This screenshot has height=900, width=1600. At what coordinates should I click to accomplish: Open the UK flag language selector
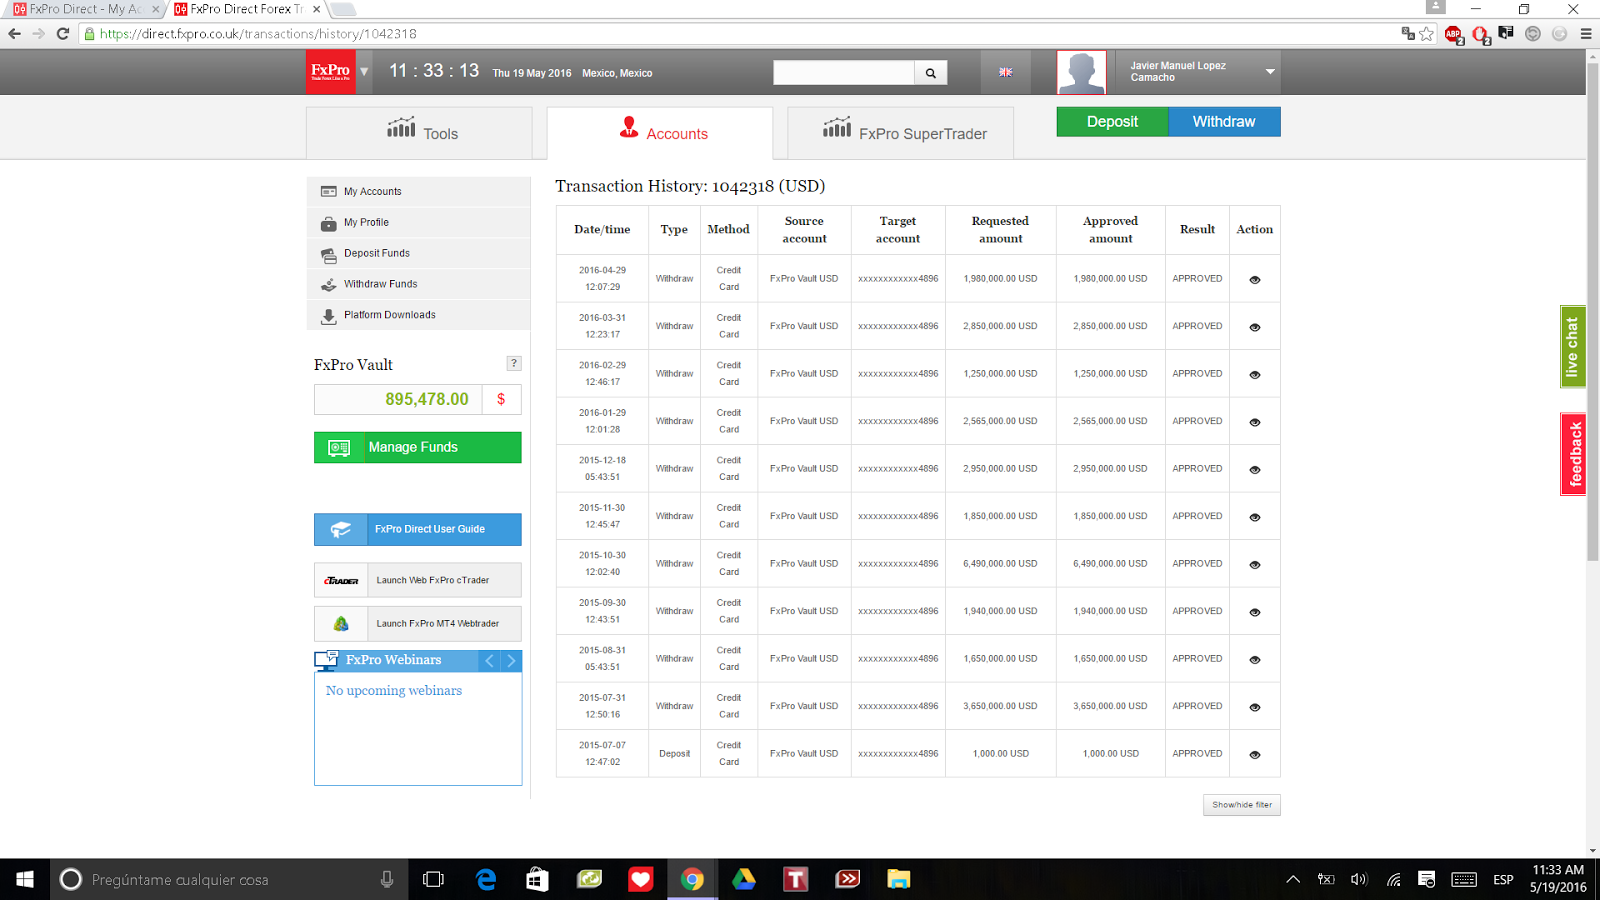[x=1005, y=72]
